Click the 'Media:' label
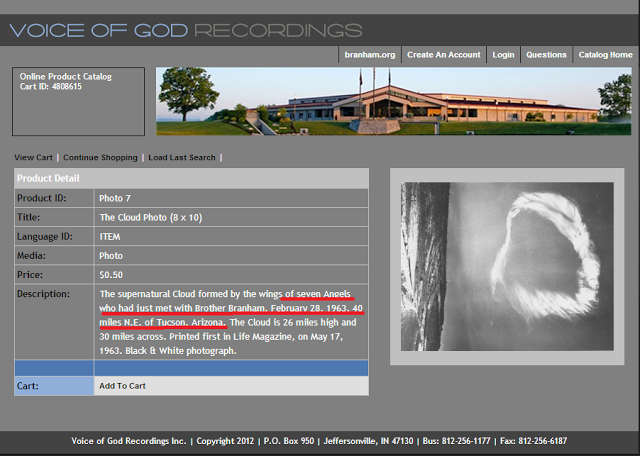Image resolution: width=640 pixels, height=456 pixels. (x=30, y=256)
